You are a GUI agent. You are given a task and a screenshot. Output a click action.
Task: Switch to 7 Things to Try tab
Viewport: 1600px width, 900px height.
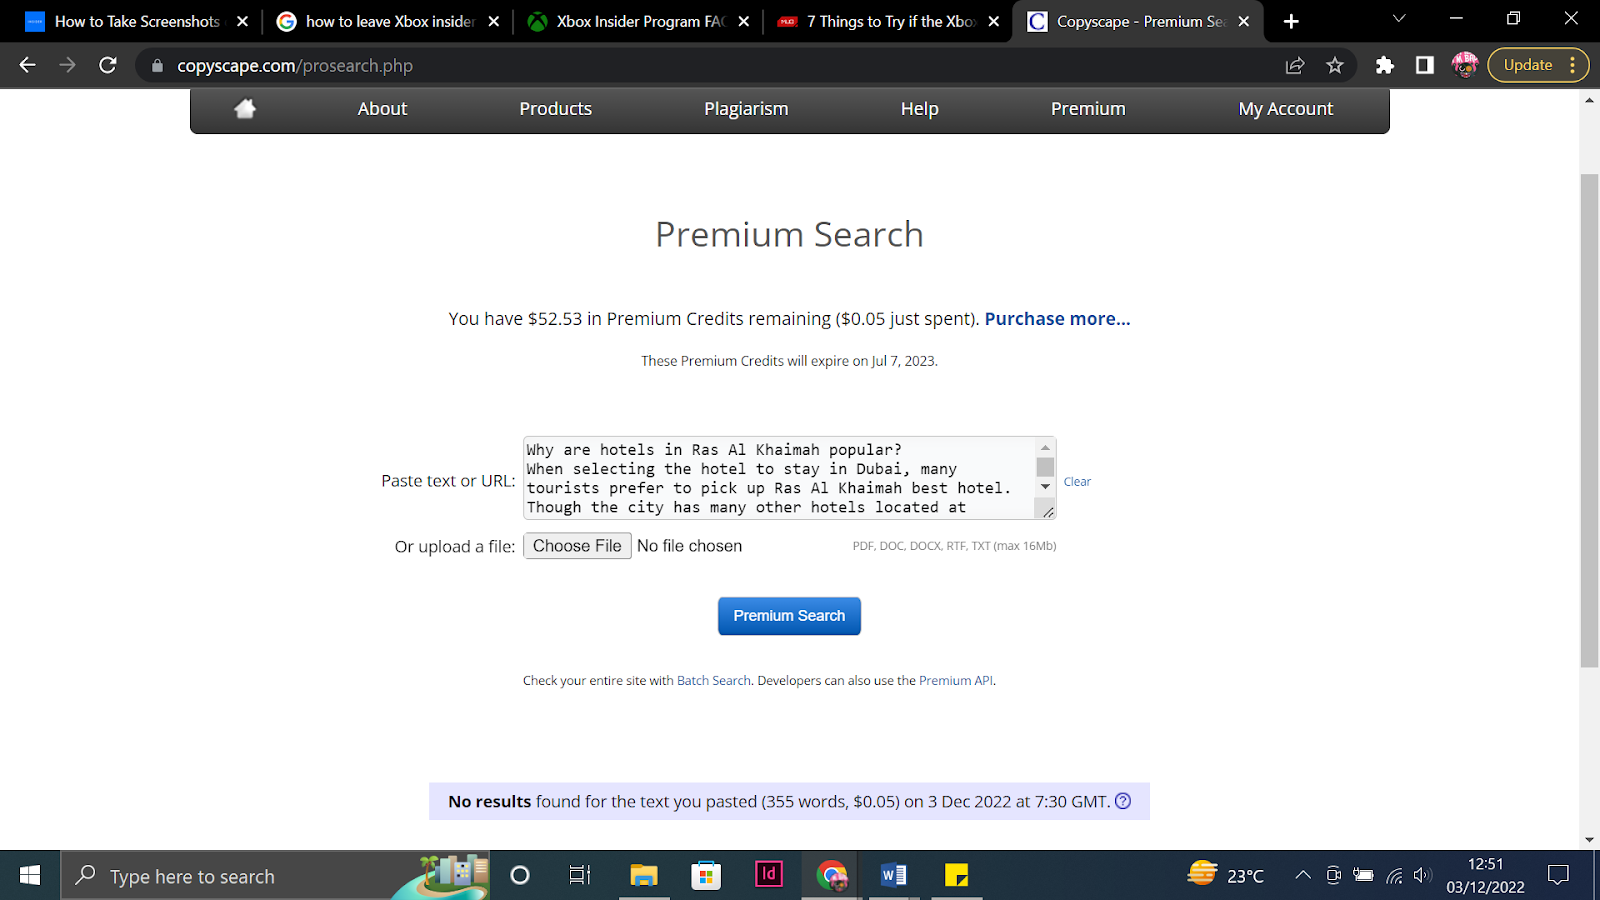(890, 21)
